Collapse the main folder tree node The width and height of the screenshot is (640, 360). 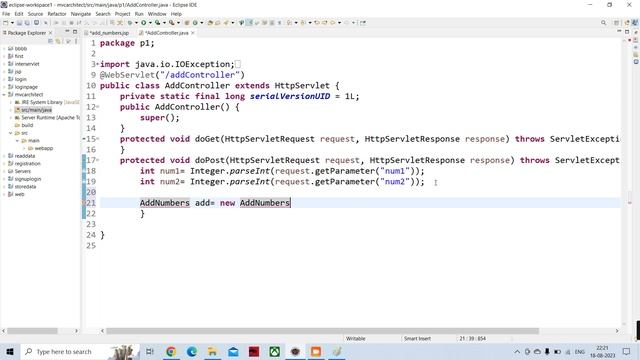click(18, 141)
